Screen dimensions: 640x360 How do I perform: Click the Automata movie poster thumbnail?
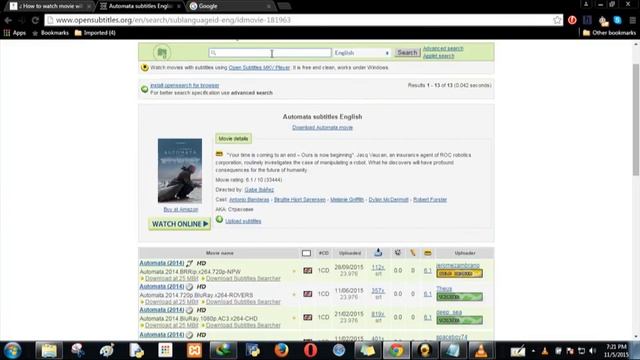180,171
